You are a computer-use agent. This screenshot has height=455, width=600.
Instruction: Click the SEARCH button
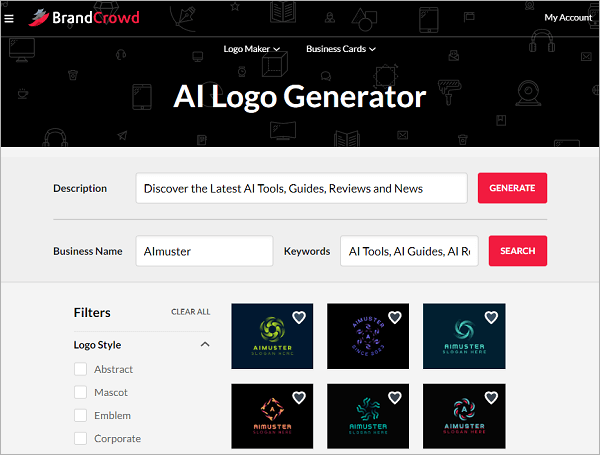coord(517,251)
